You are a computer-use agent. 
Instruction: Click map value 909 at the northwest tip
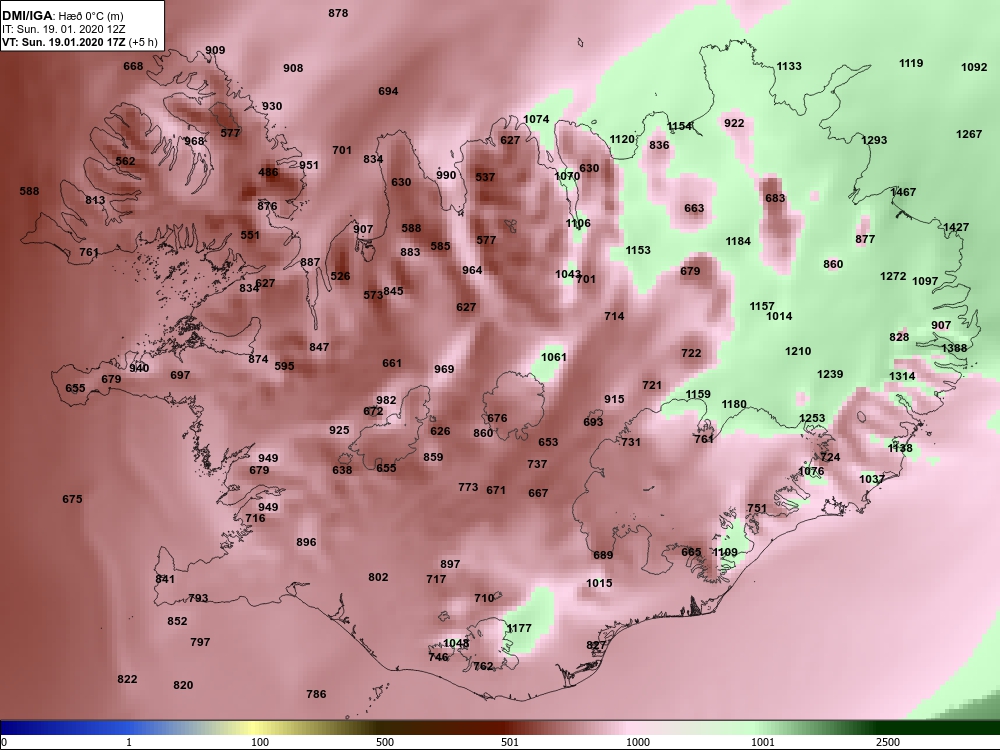[215, 50]
